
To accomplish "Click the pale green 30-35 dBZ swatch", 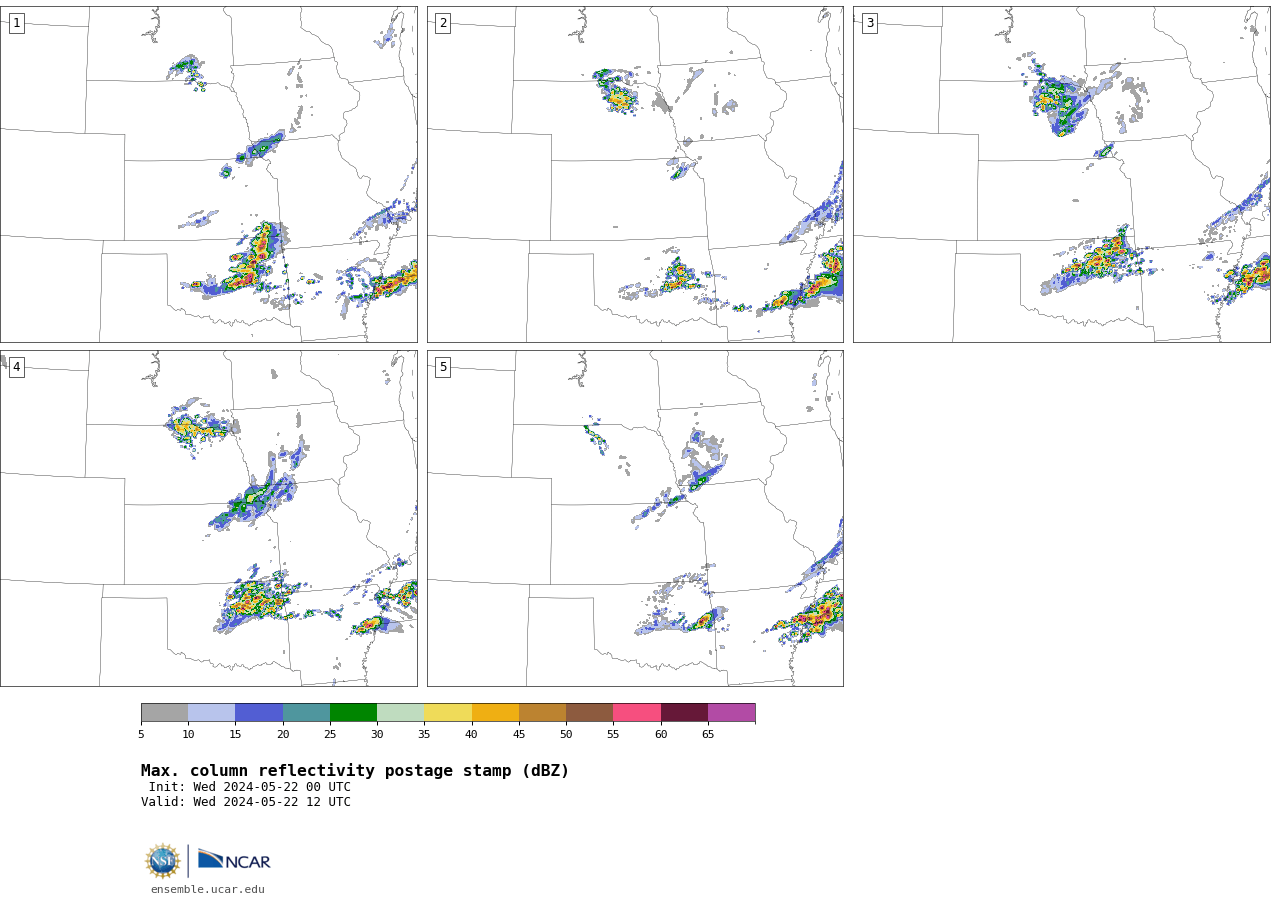I will pyautogui.click(x=401, y=712).
